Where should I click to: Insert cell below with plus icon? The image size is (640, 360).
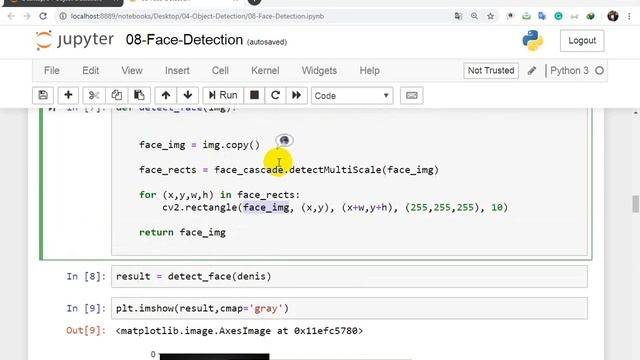pyautogui.click(x=68, y=96)
